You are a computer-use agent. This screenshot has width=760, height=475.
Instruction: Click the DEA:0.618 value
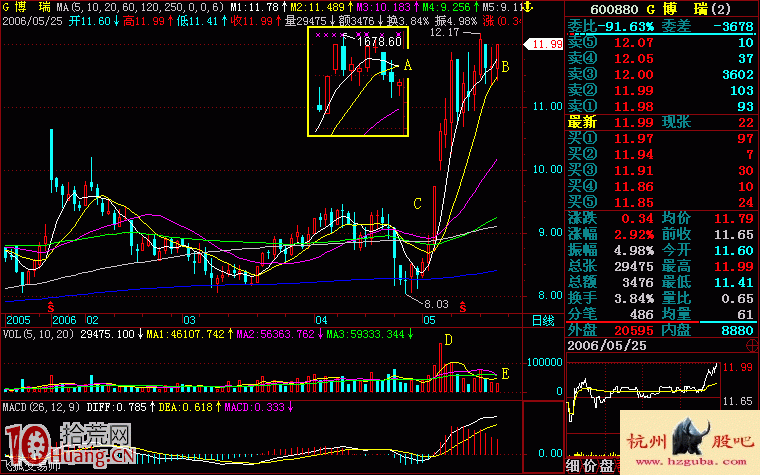click(x=186, y=407)
